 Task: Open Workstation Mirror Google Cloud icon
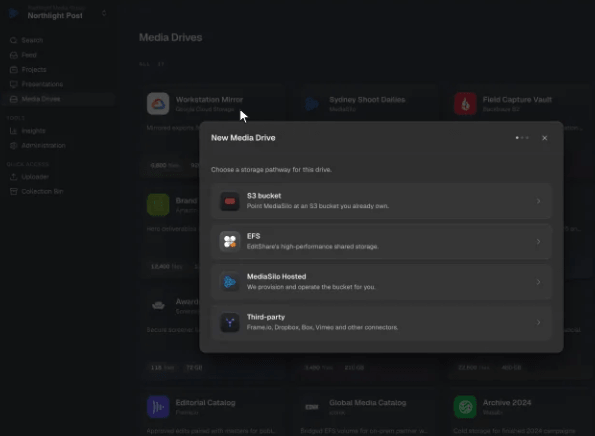point(158,104)
